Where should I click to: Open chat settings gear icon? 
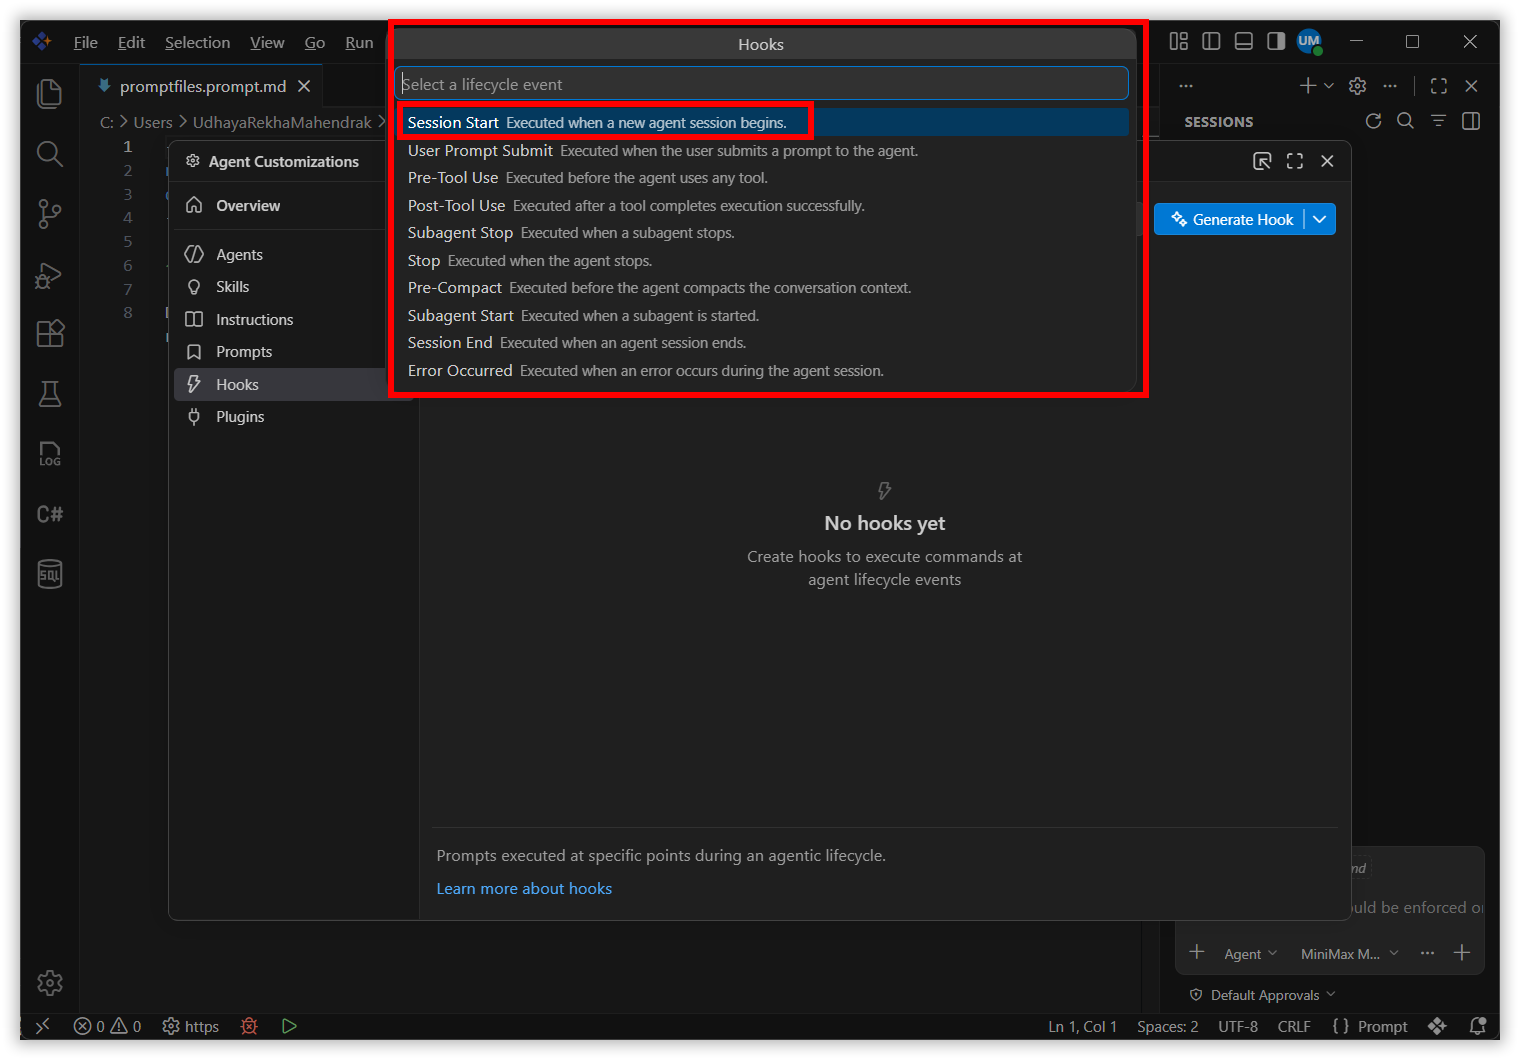tap(1357, 86)
